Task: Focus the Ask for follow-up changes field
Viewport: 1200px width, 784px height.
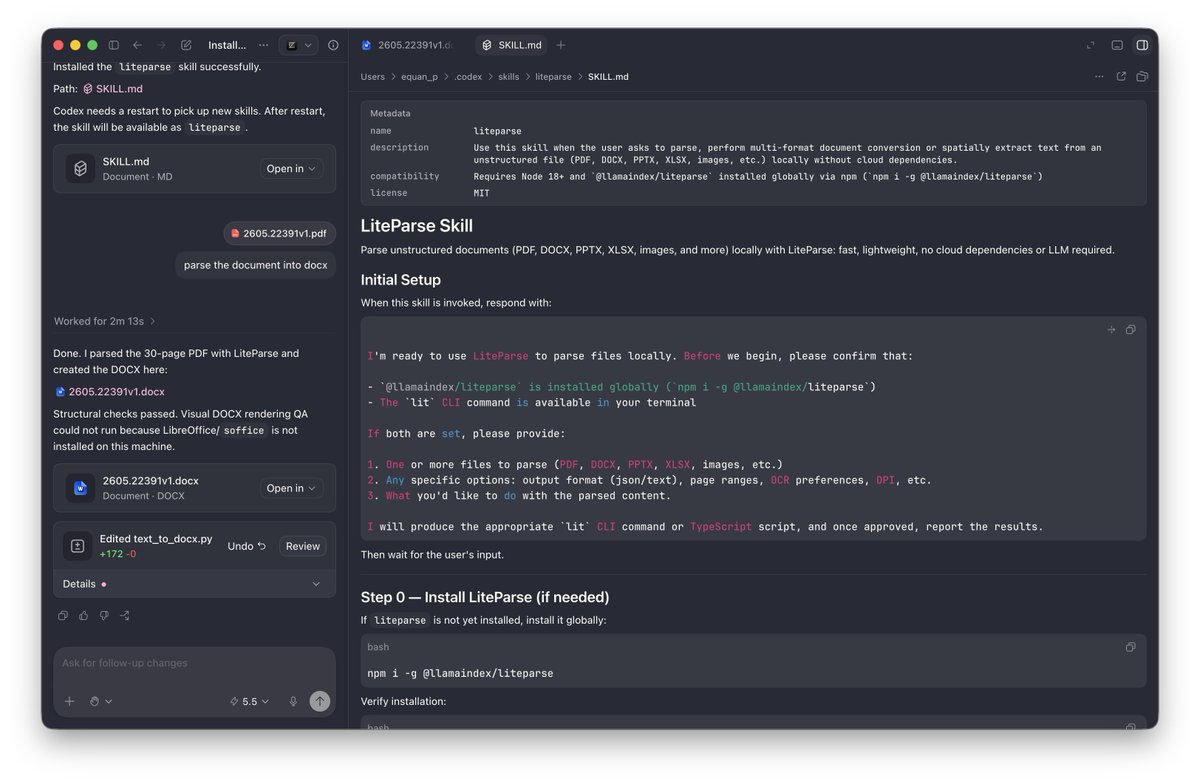Action: pos(194,663)
